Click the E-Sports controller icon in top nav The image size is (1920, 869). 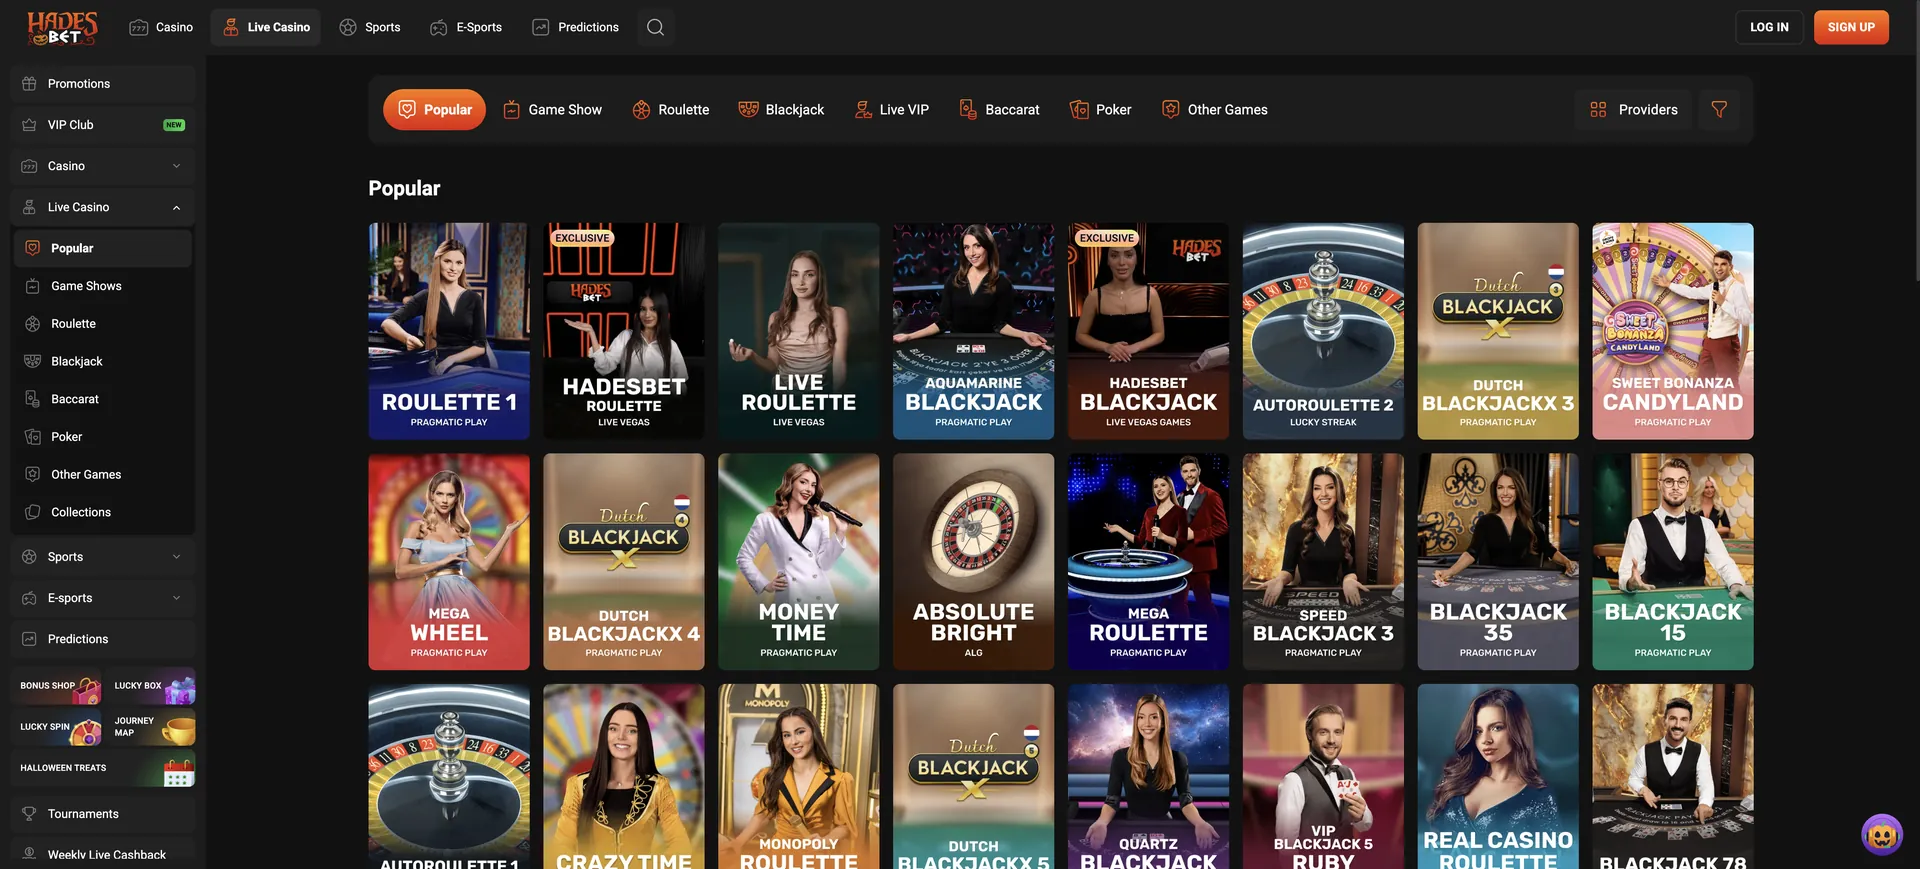(438, 27)
